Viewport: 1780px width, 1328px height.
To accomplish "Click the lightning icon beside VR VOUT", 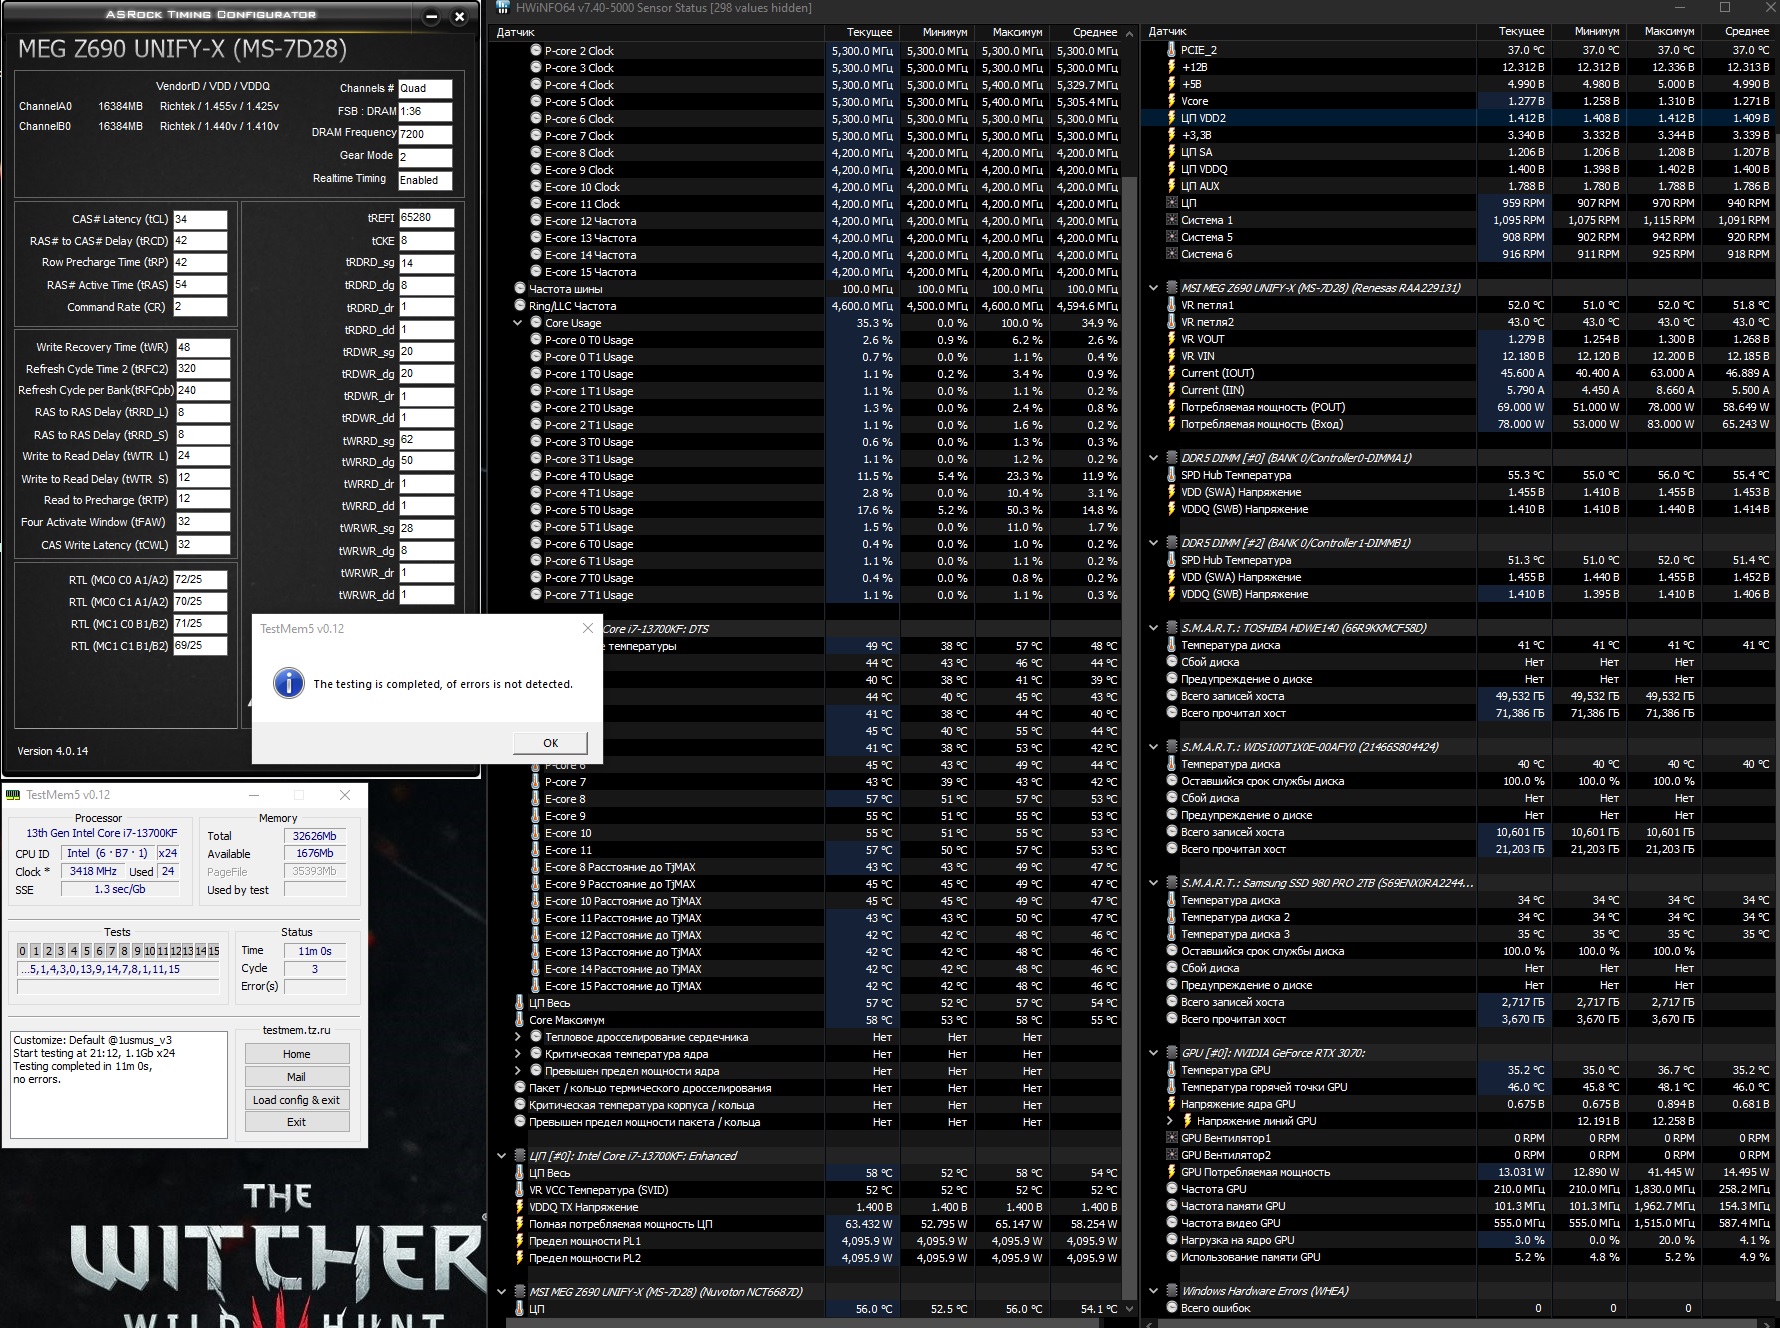I will (1172, 339).
